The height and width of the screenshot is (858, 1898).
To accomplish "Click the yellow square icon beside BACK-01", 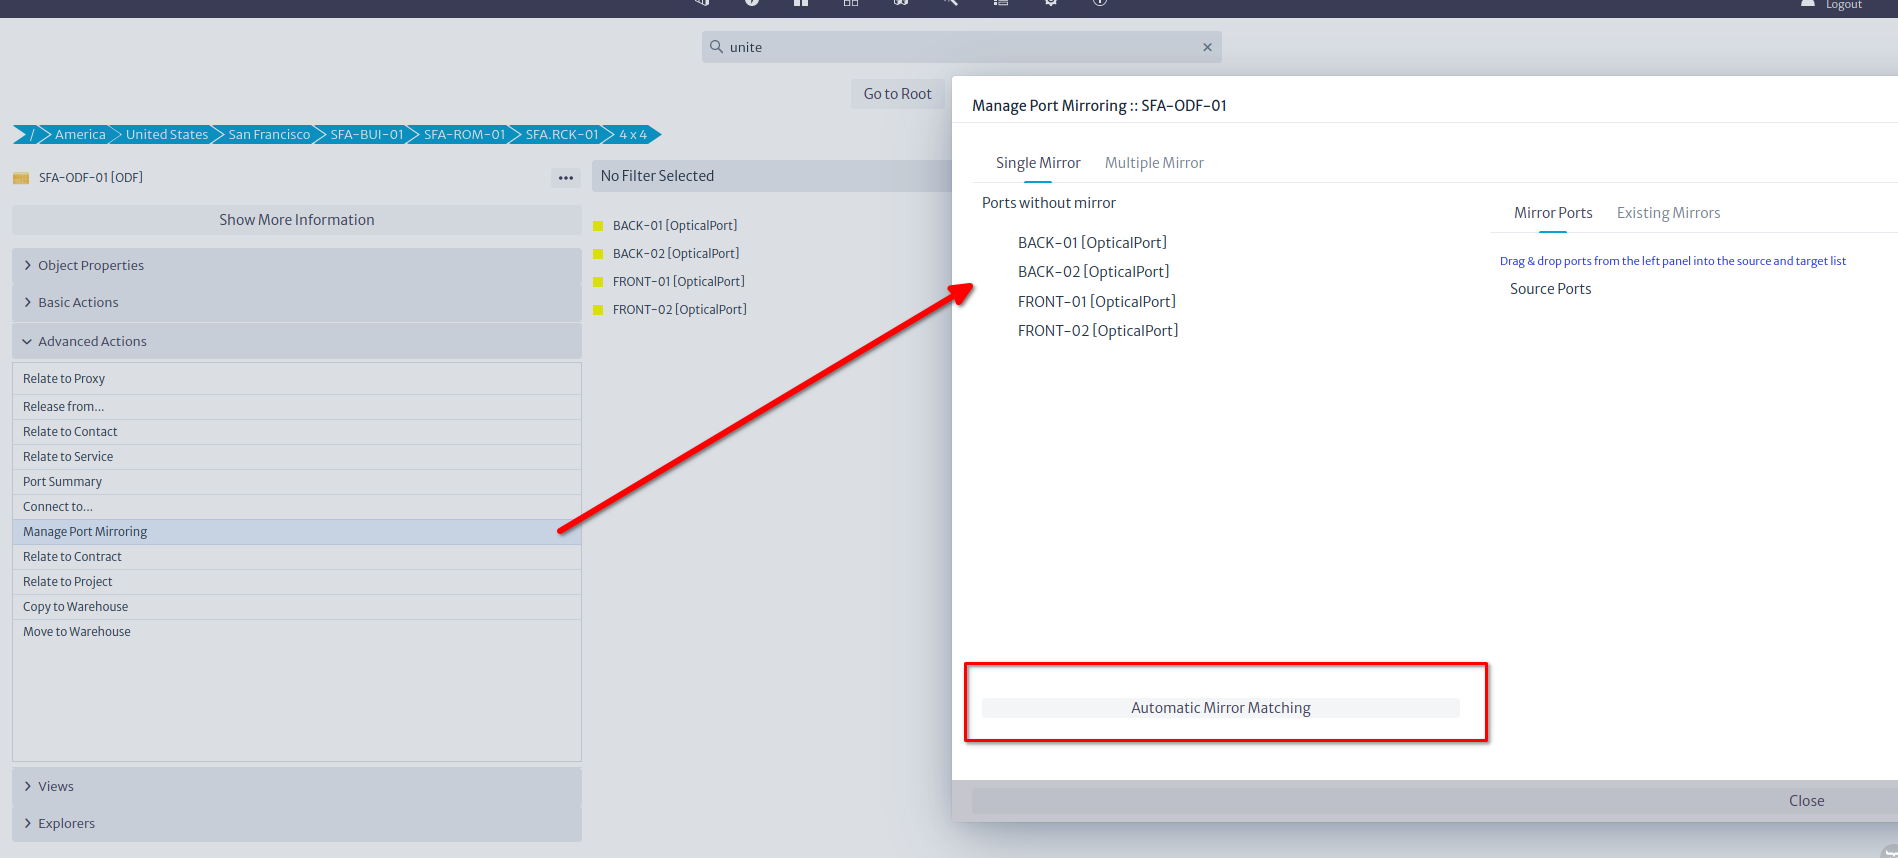I will click(x=598, y=226).
